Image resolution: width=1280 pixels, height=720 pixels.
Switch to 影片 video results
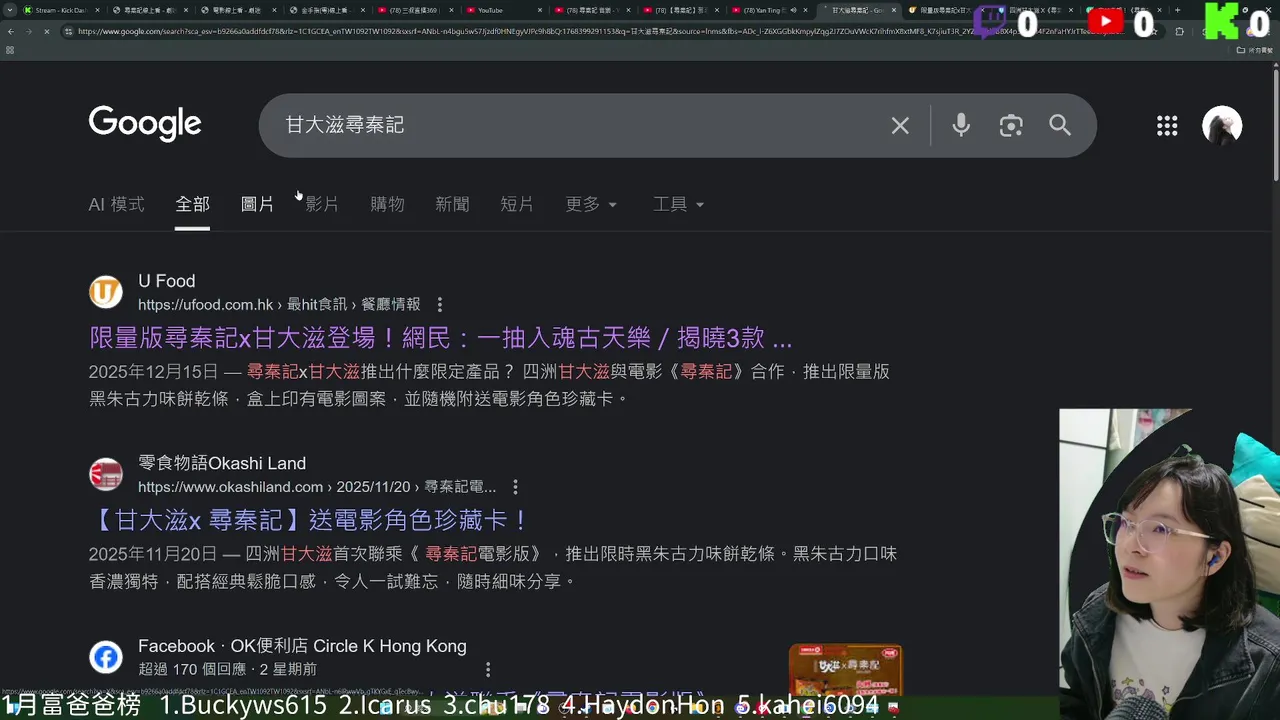[x=322, y=204]
